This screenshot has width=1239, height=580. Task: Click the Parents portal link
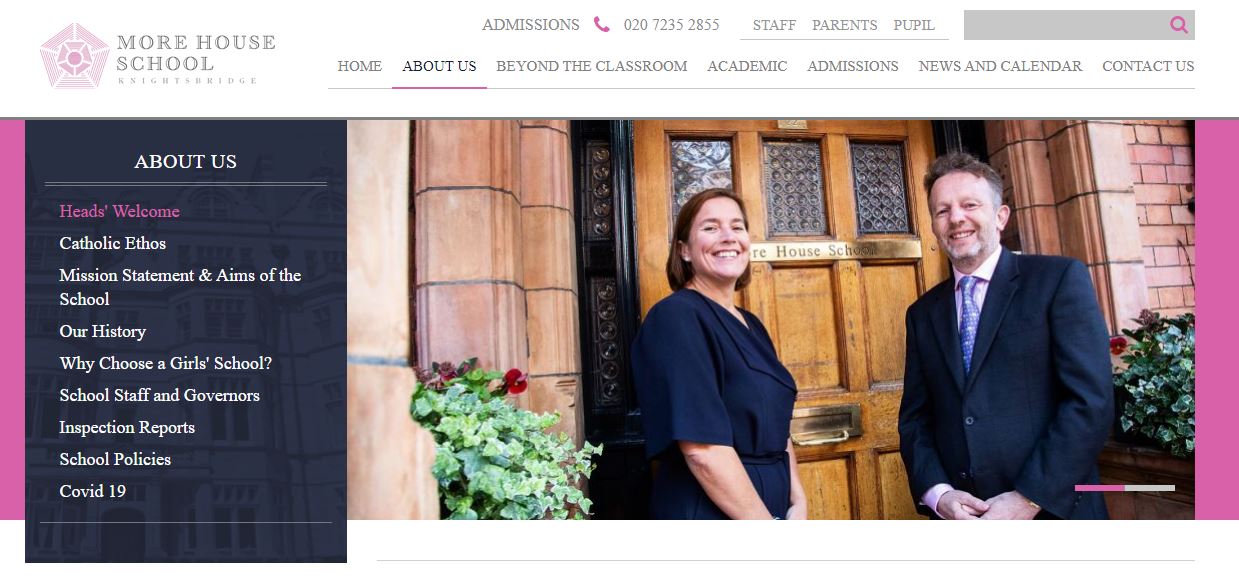click(x=844, y=25)
